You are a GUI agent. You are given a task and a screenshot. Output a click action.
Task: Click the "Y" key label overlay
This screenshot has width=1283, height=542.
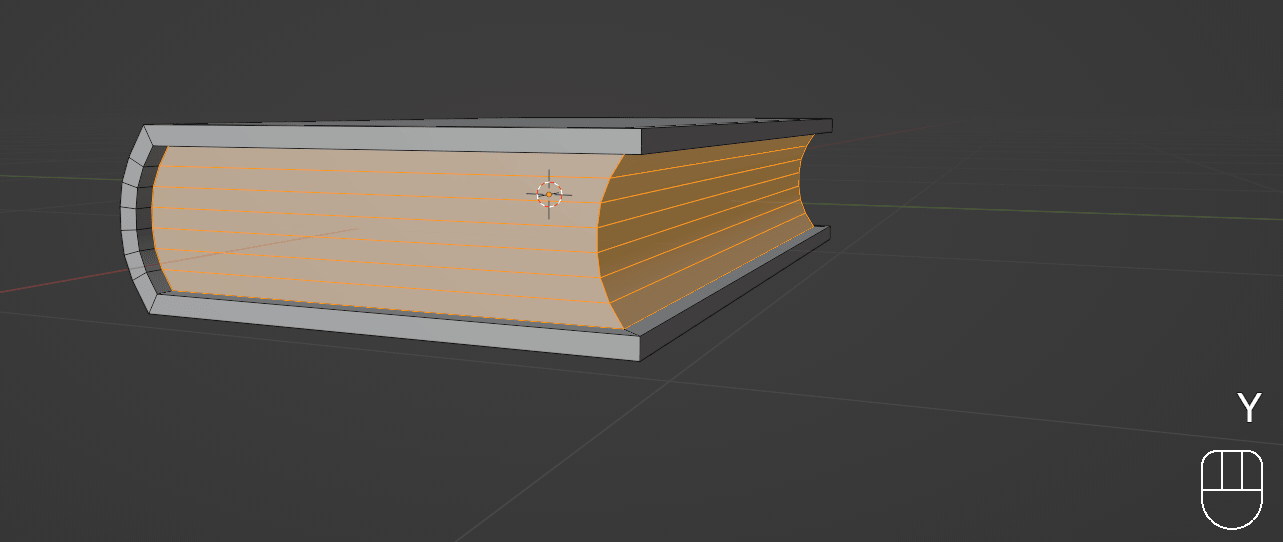coord(1248,408)
